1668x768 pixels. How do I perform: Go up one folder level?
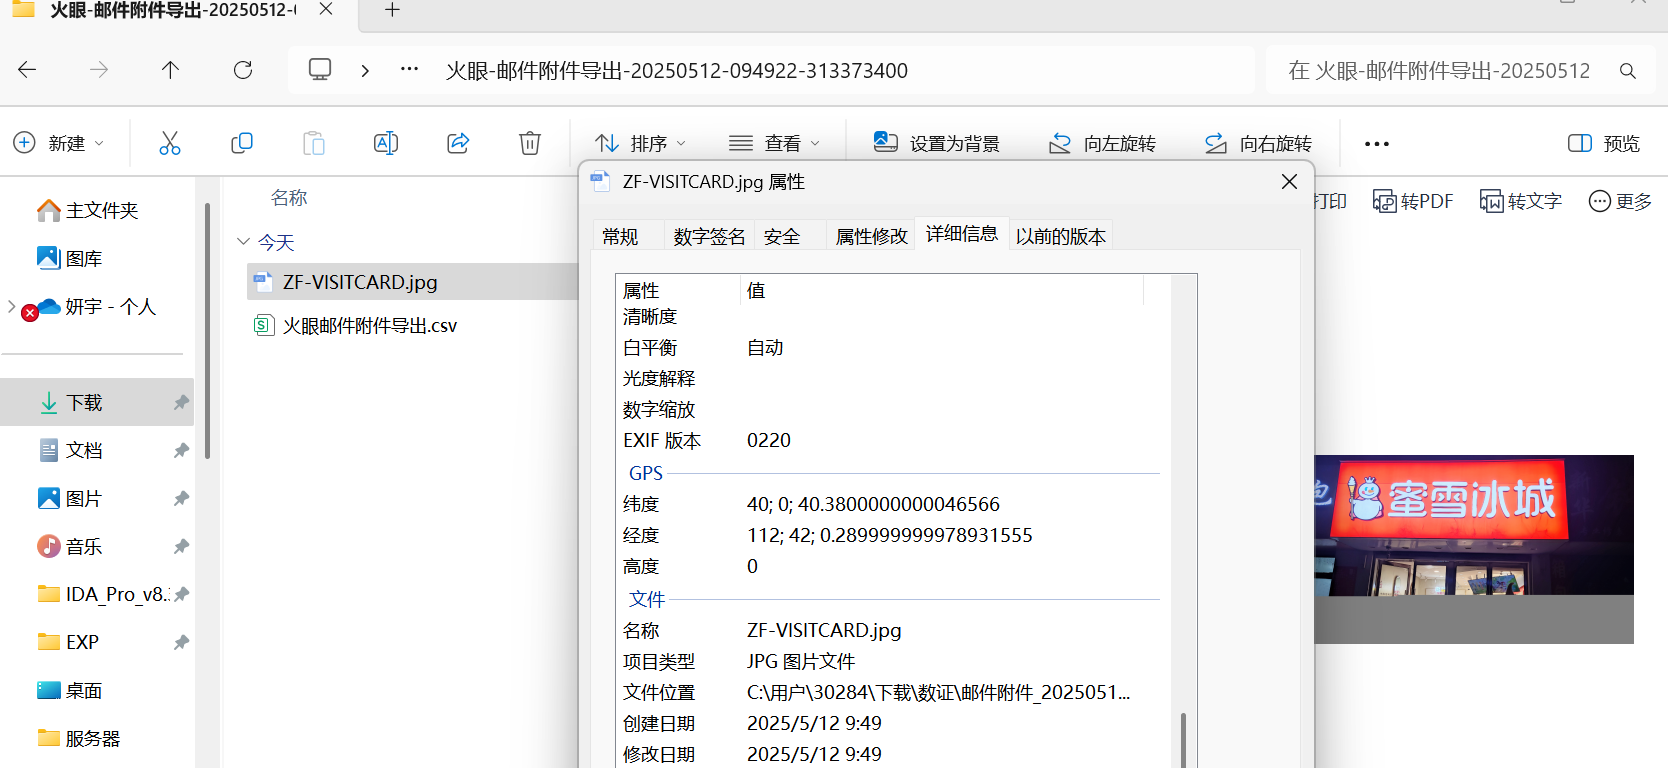click(170, 70)
